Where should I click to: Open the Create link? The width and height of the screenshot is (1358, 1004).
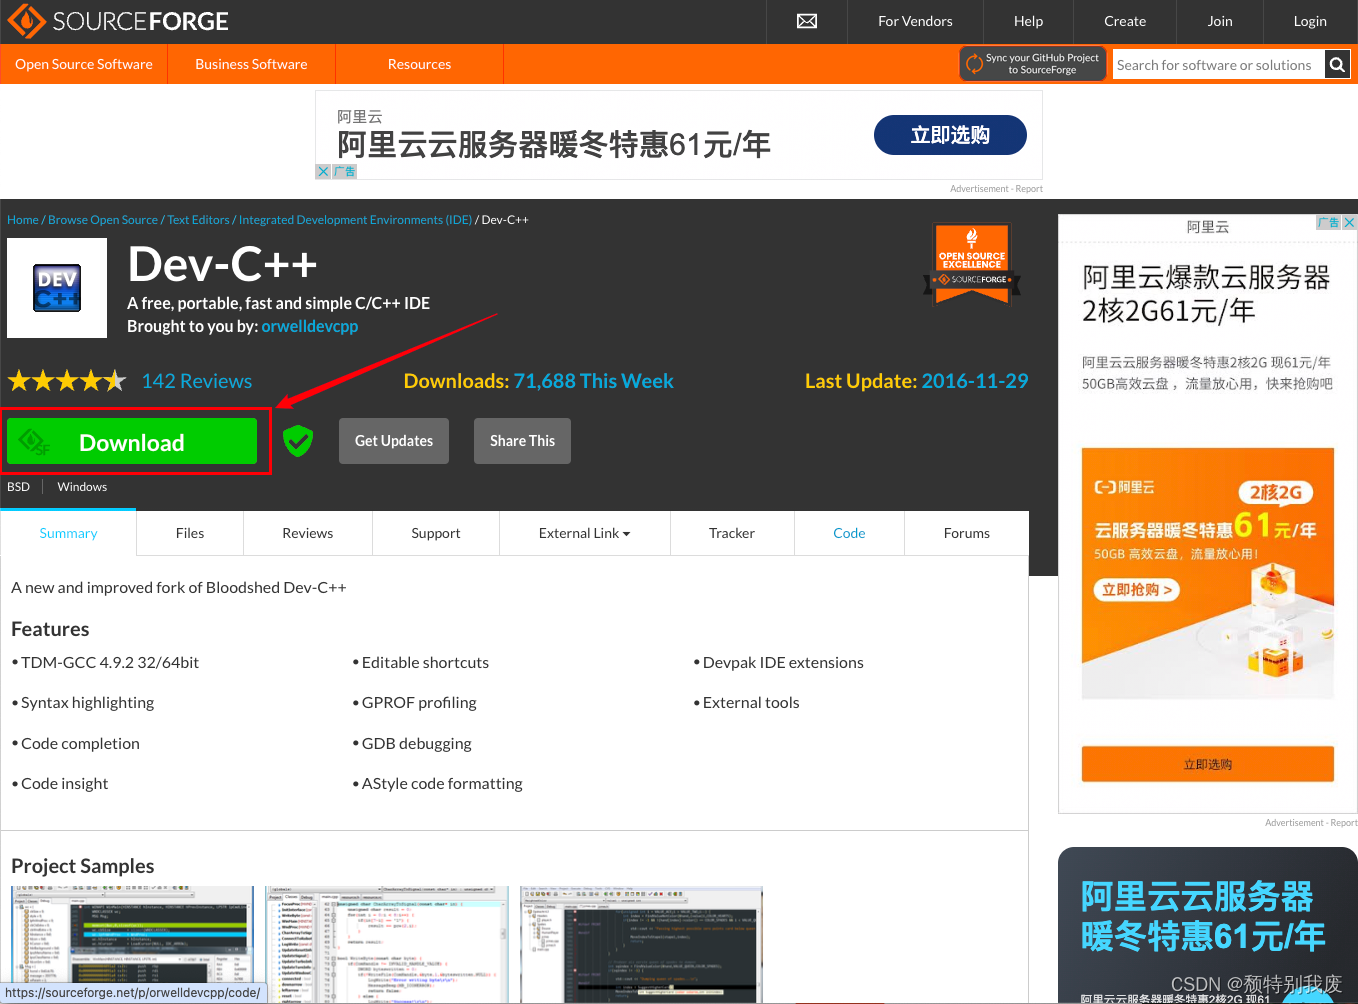click(1125, 21)
